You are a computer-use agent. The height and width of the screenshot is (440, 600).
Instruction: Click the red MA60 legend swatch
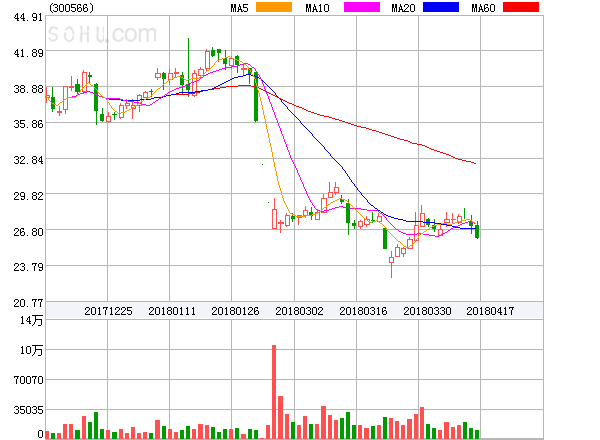(x=521, y=7)
